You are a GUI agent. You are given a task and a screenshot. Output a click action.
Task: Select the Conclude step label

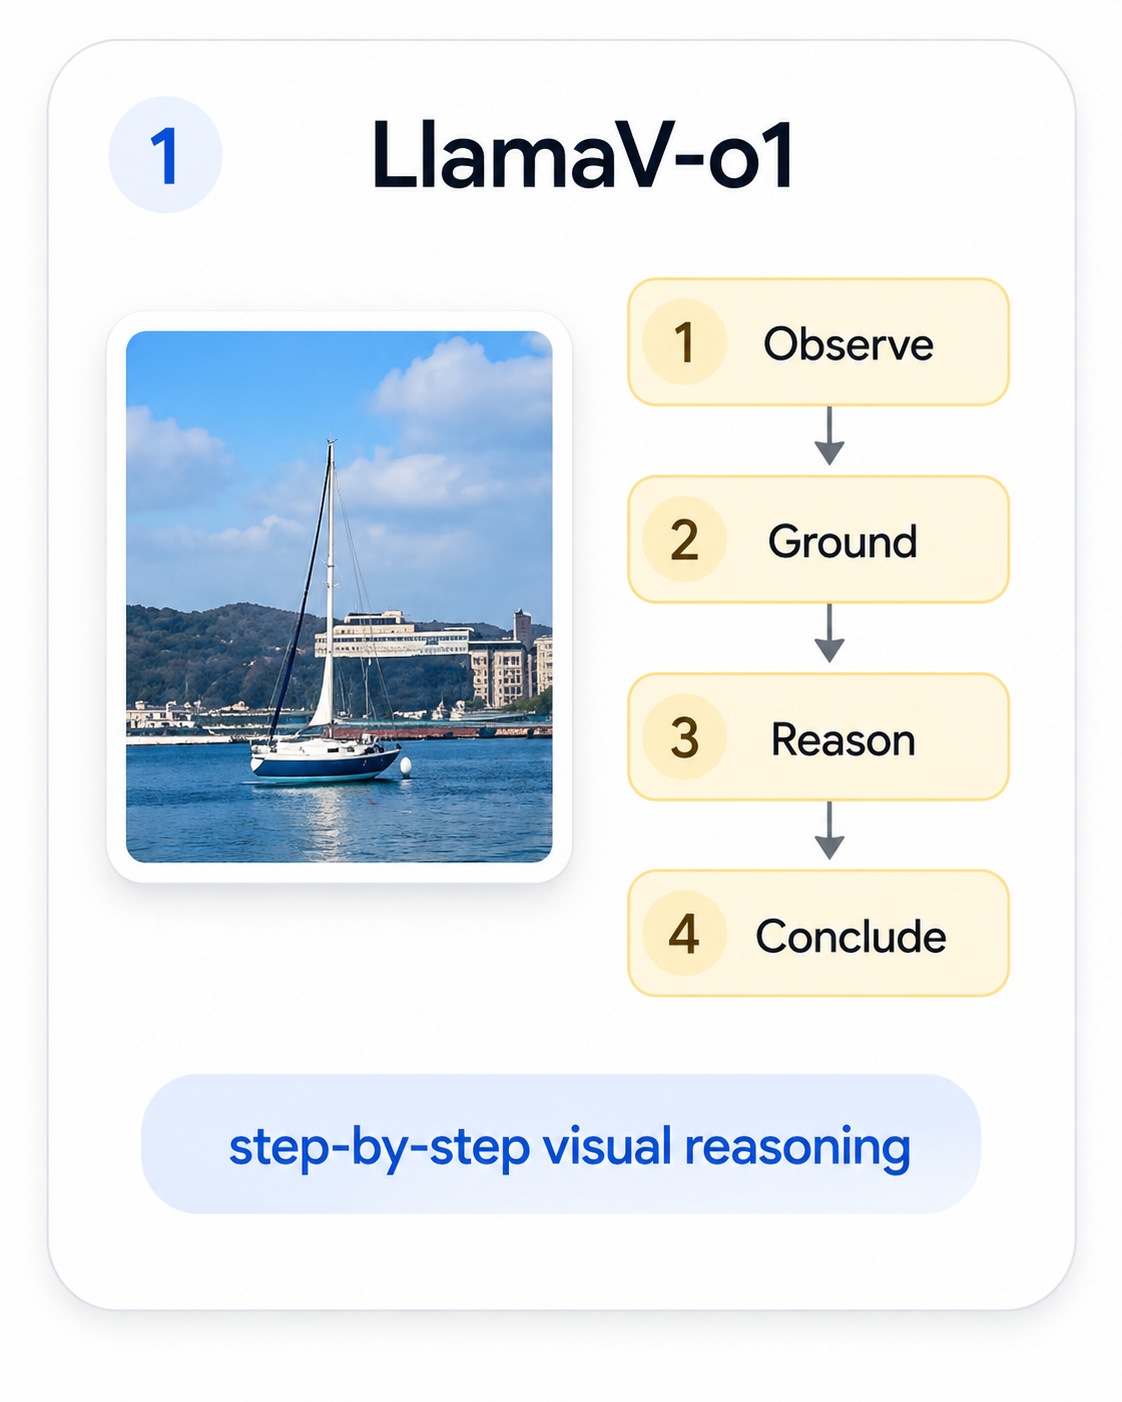click(x=850, y=937)
